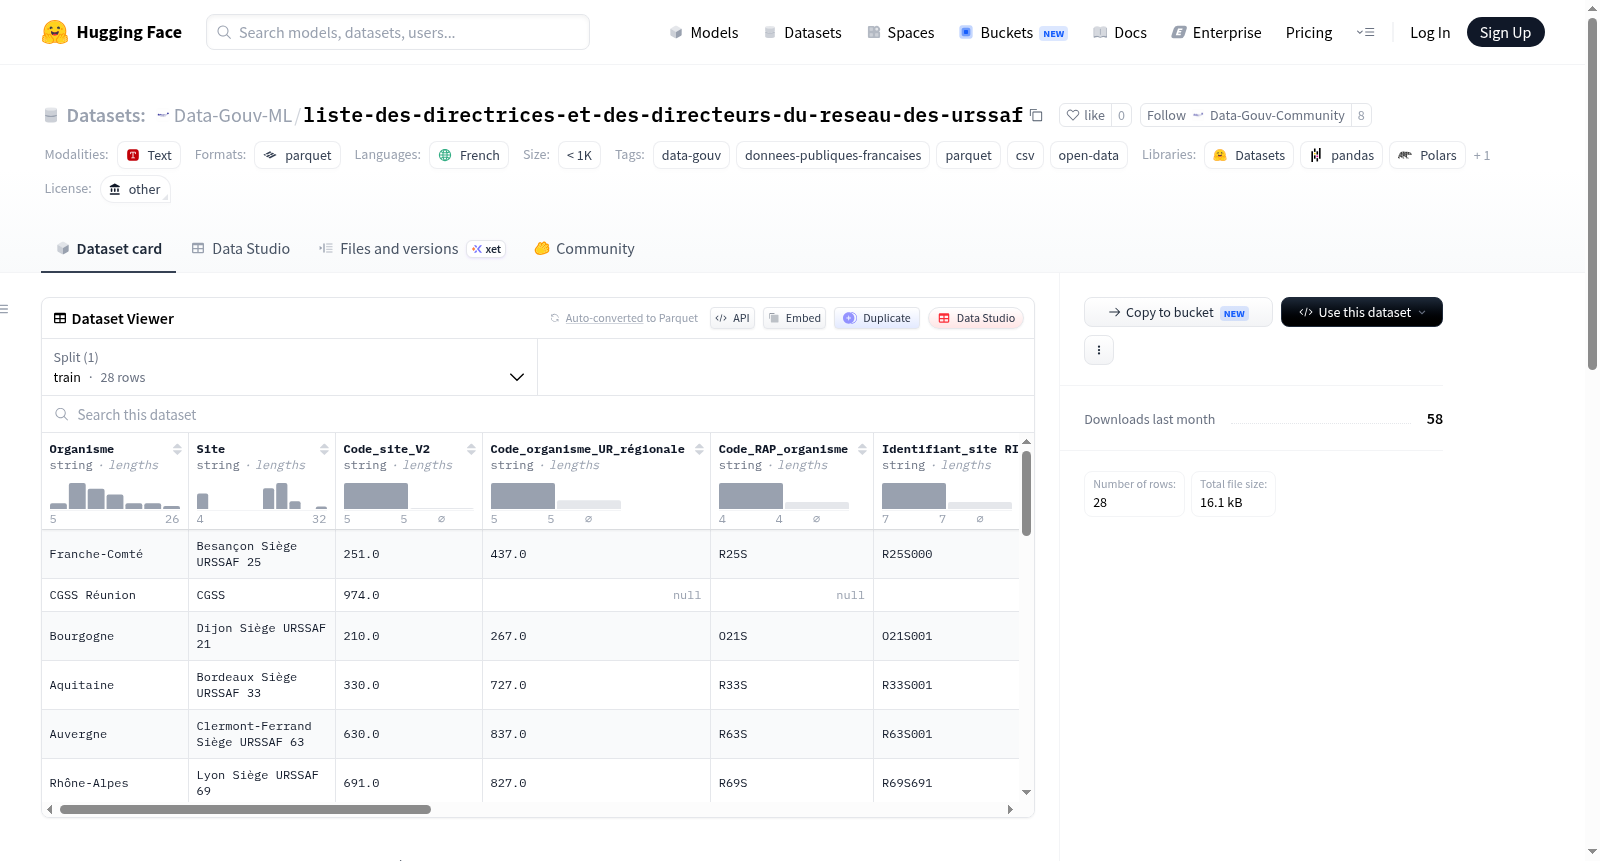This screenshot has width=1600, height=861.
Task: Switch to Data Studio tab
Action: coord(241,249)
